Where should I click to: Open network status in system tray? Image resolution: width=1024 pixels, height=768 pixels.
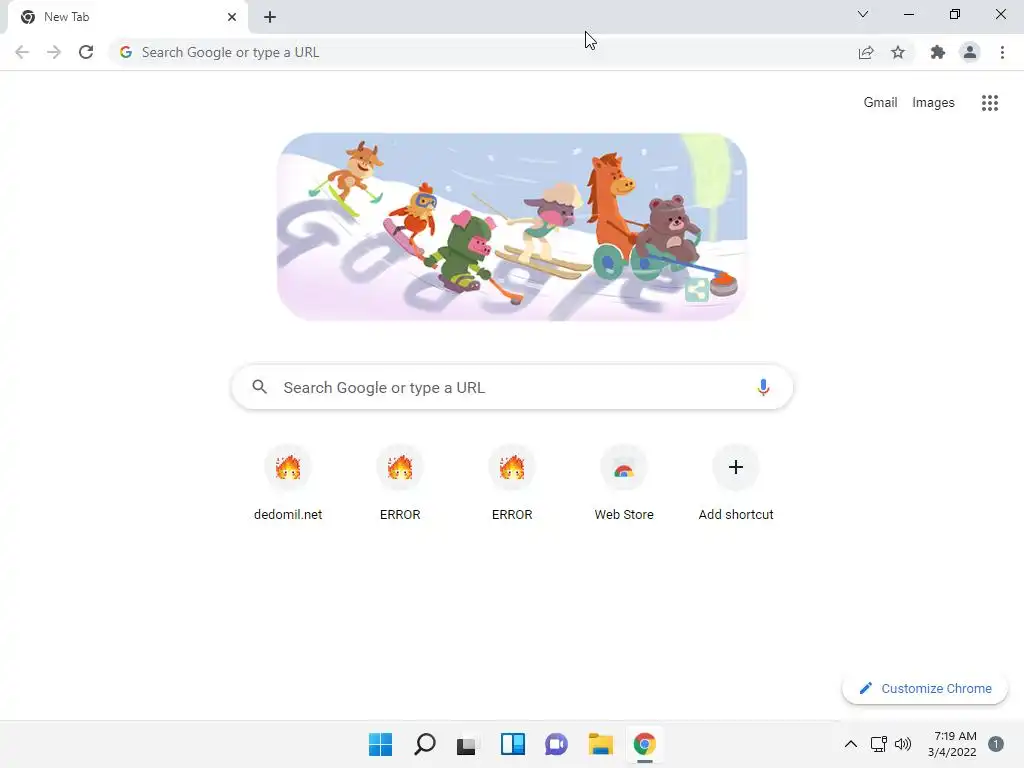pyautogui.click(x=878, y=744)
